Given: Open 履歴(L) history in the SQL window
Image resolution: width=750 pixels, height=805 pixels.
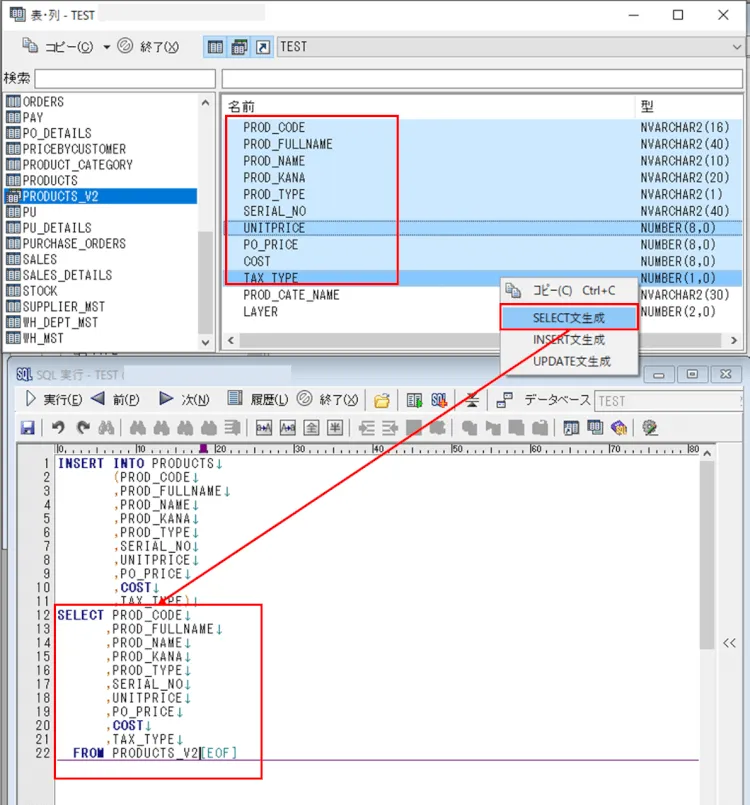Looking at the screenshot, I should point(258,399).
